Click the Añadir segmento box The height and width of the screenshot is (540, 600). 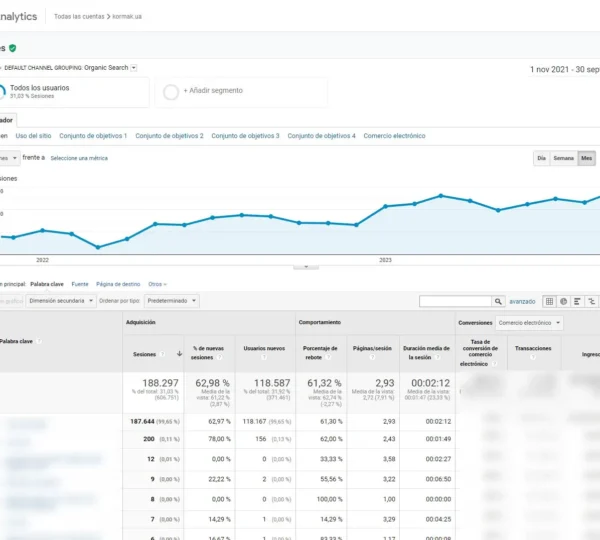240,92
